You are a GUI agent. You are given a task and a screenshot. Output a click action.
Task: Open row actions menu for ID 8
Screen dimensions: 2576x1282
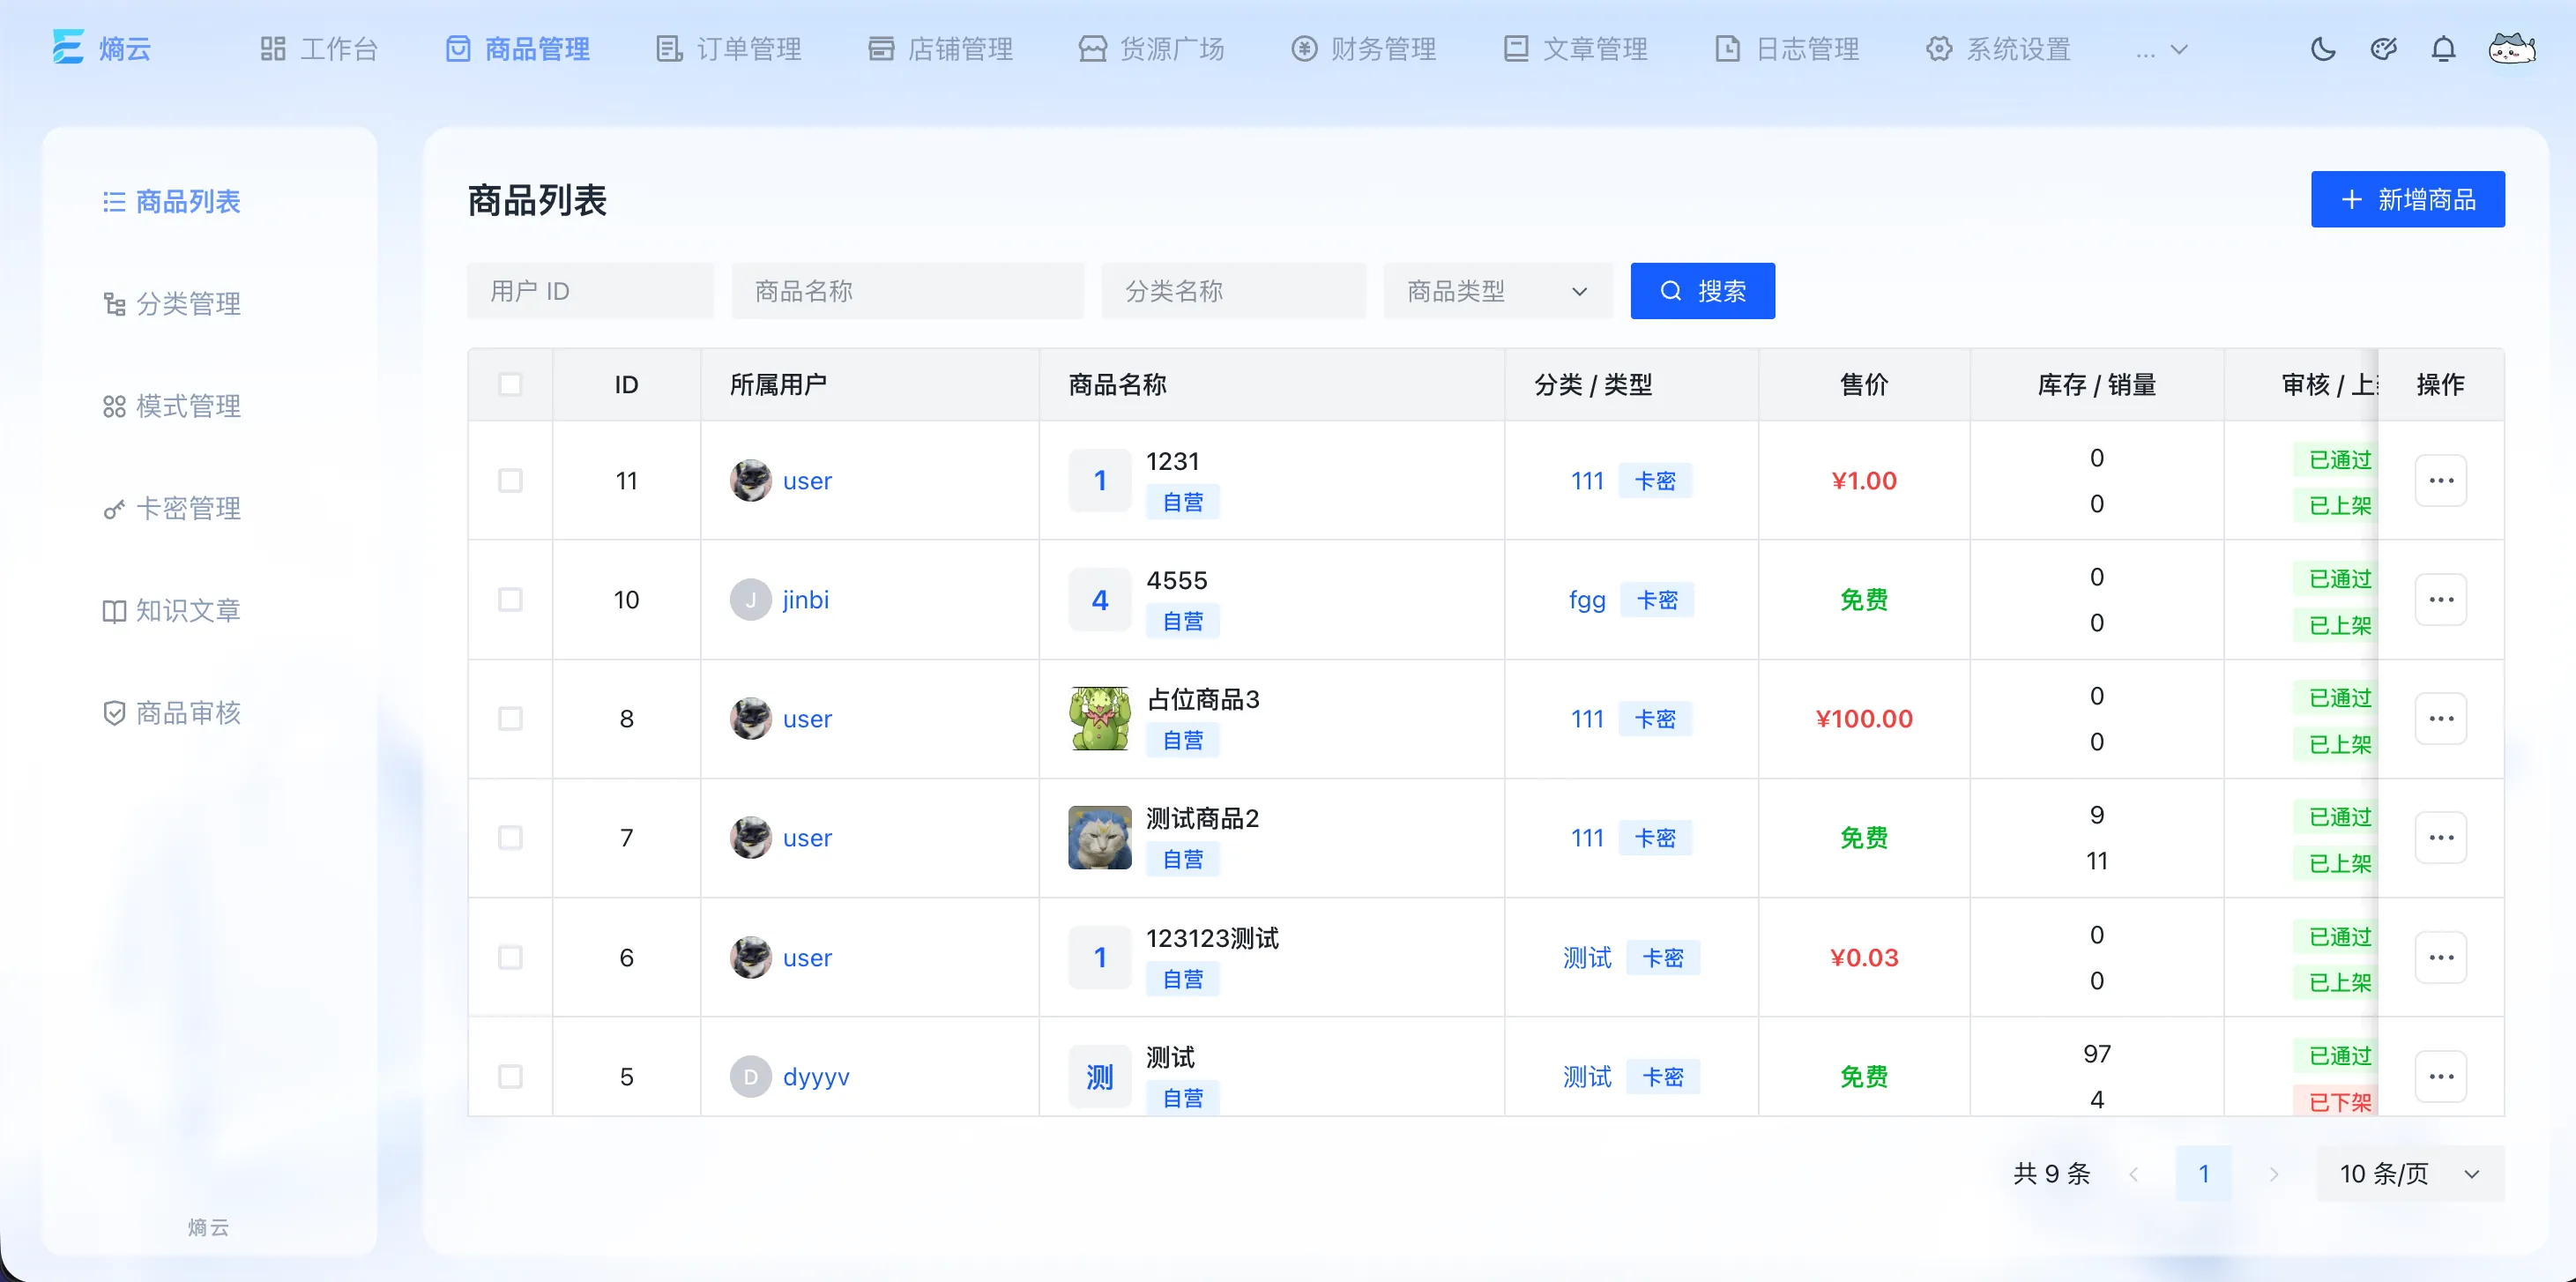tap(2440, 718)
